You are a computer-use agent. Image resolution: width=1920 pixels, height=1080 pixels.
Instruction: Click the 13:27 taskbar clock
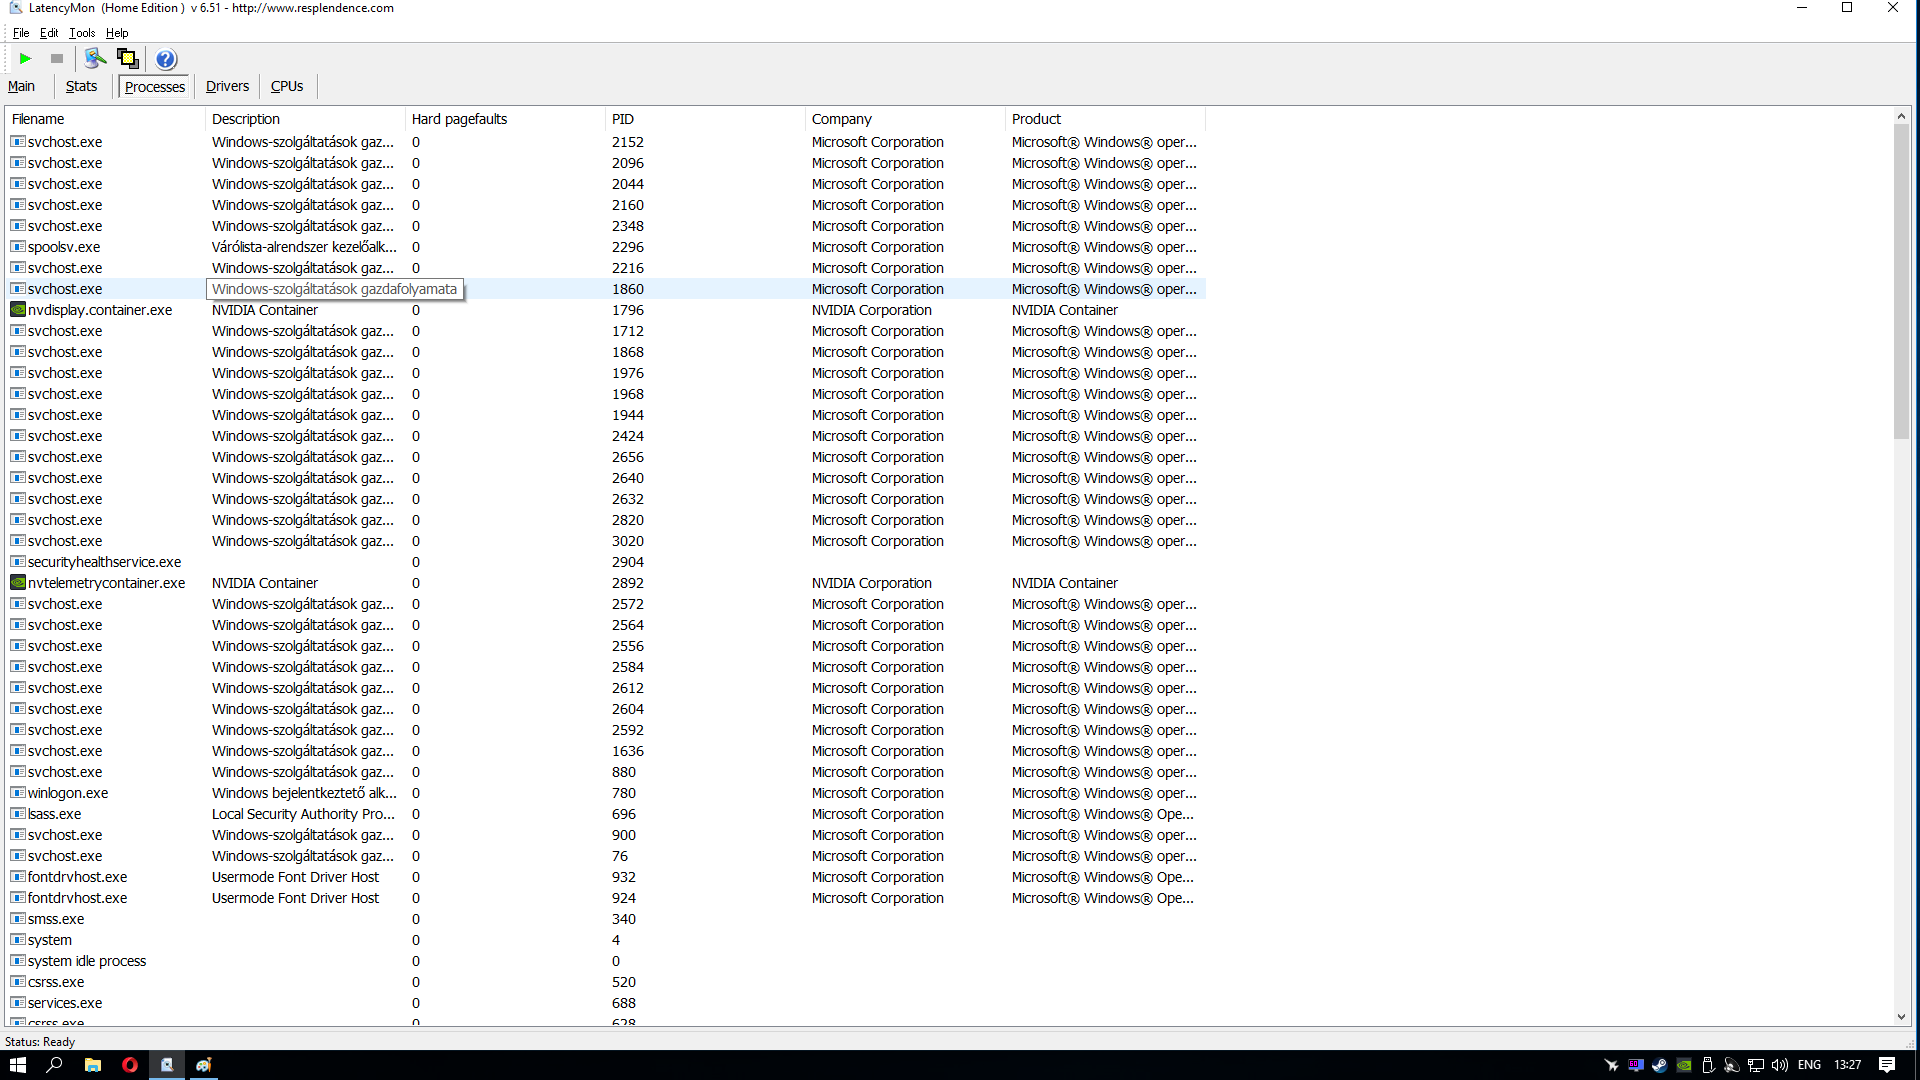click(1848, 1065)
